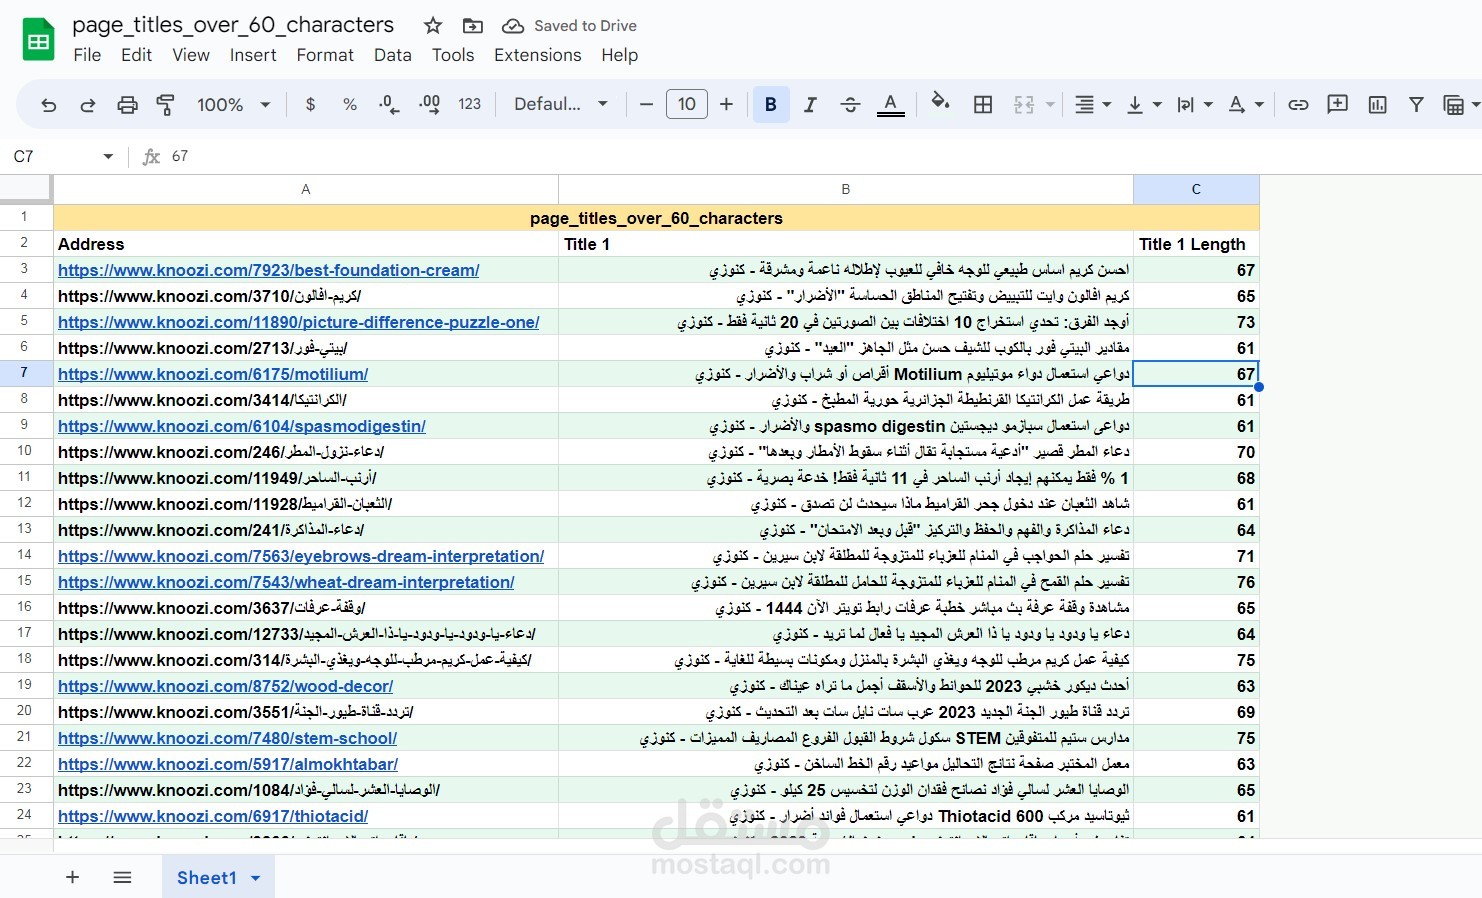
Task: Open spasmodigestin URL link
Action: [242, 426]
